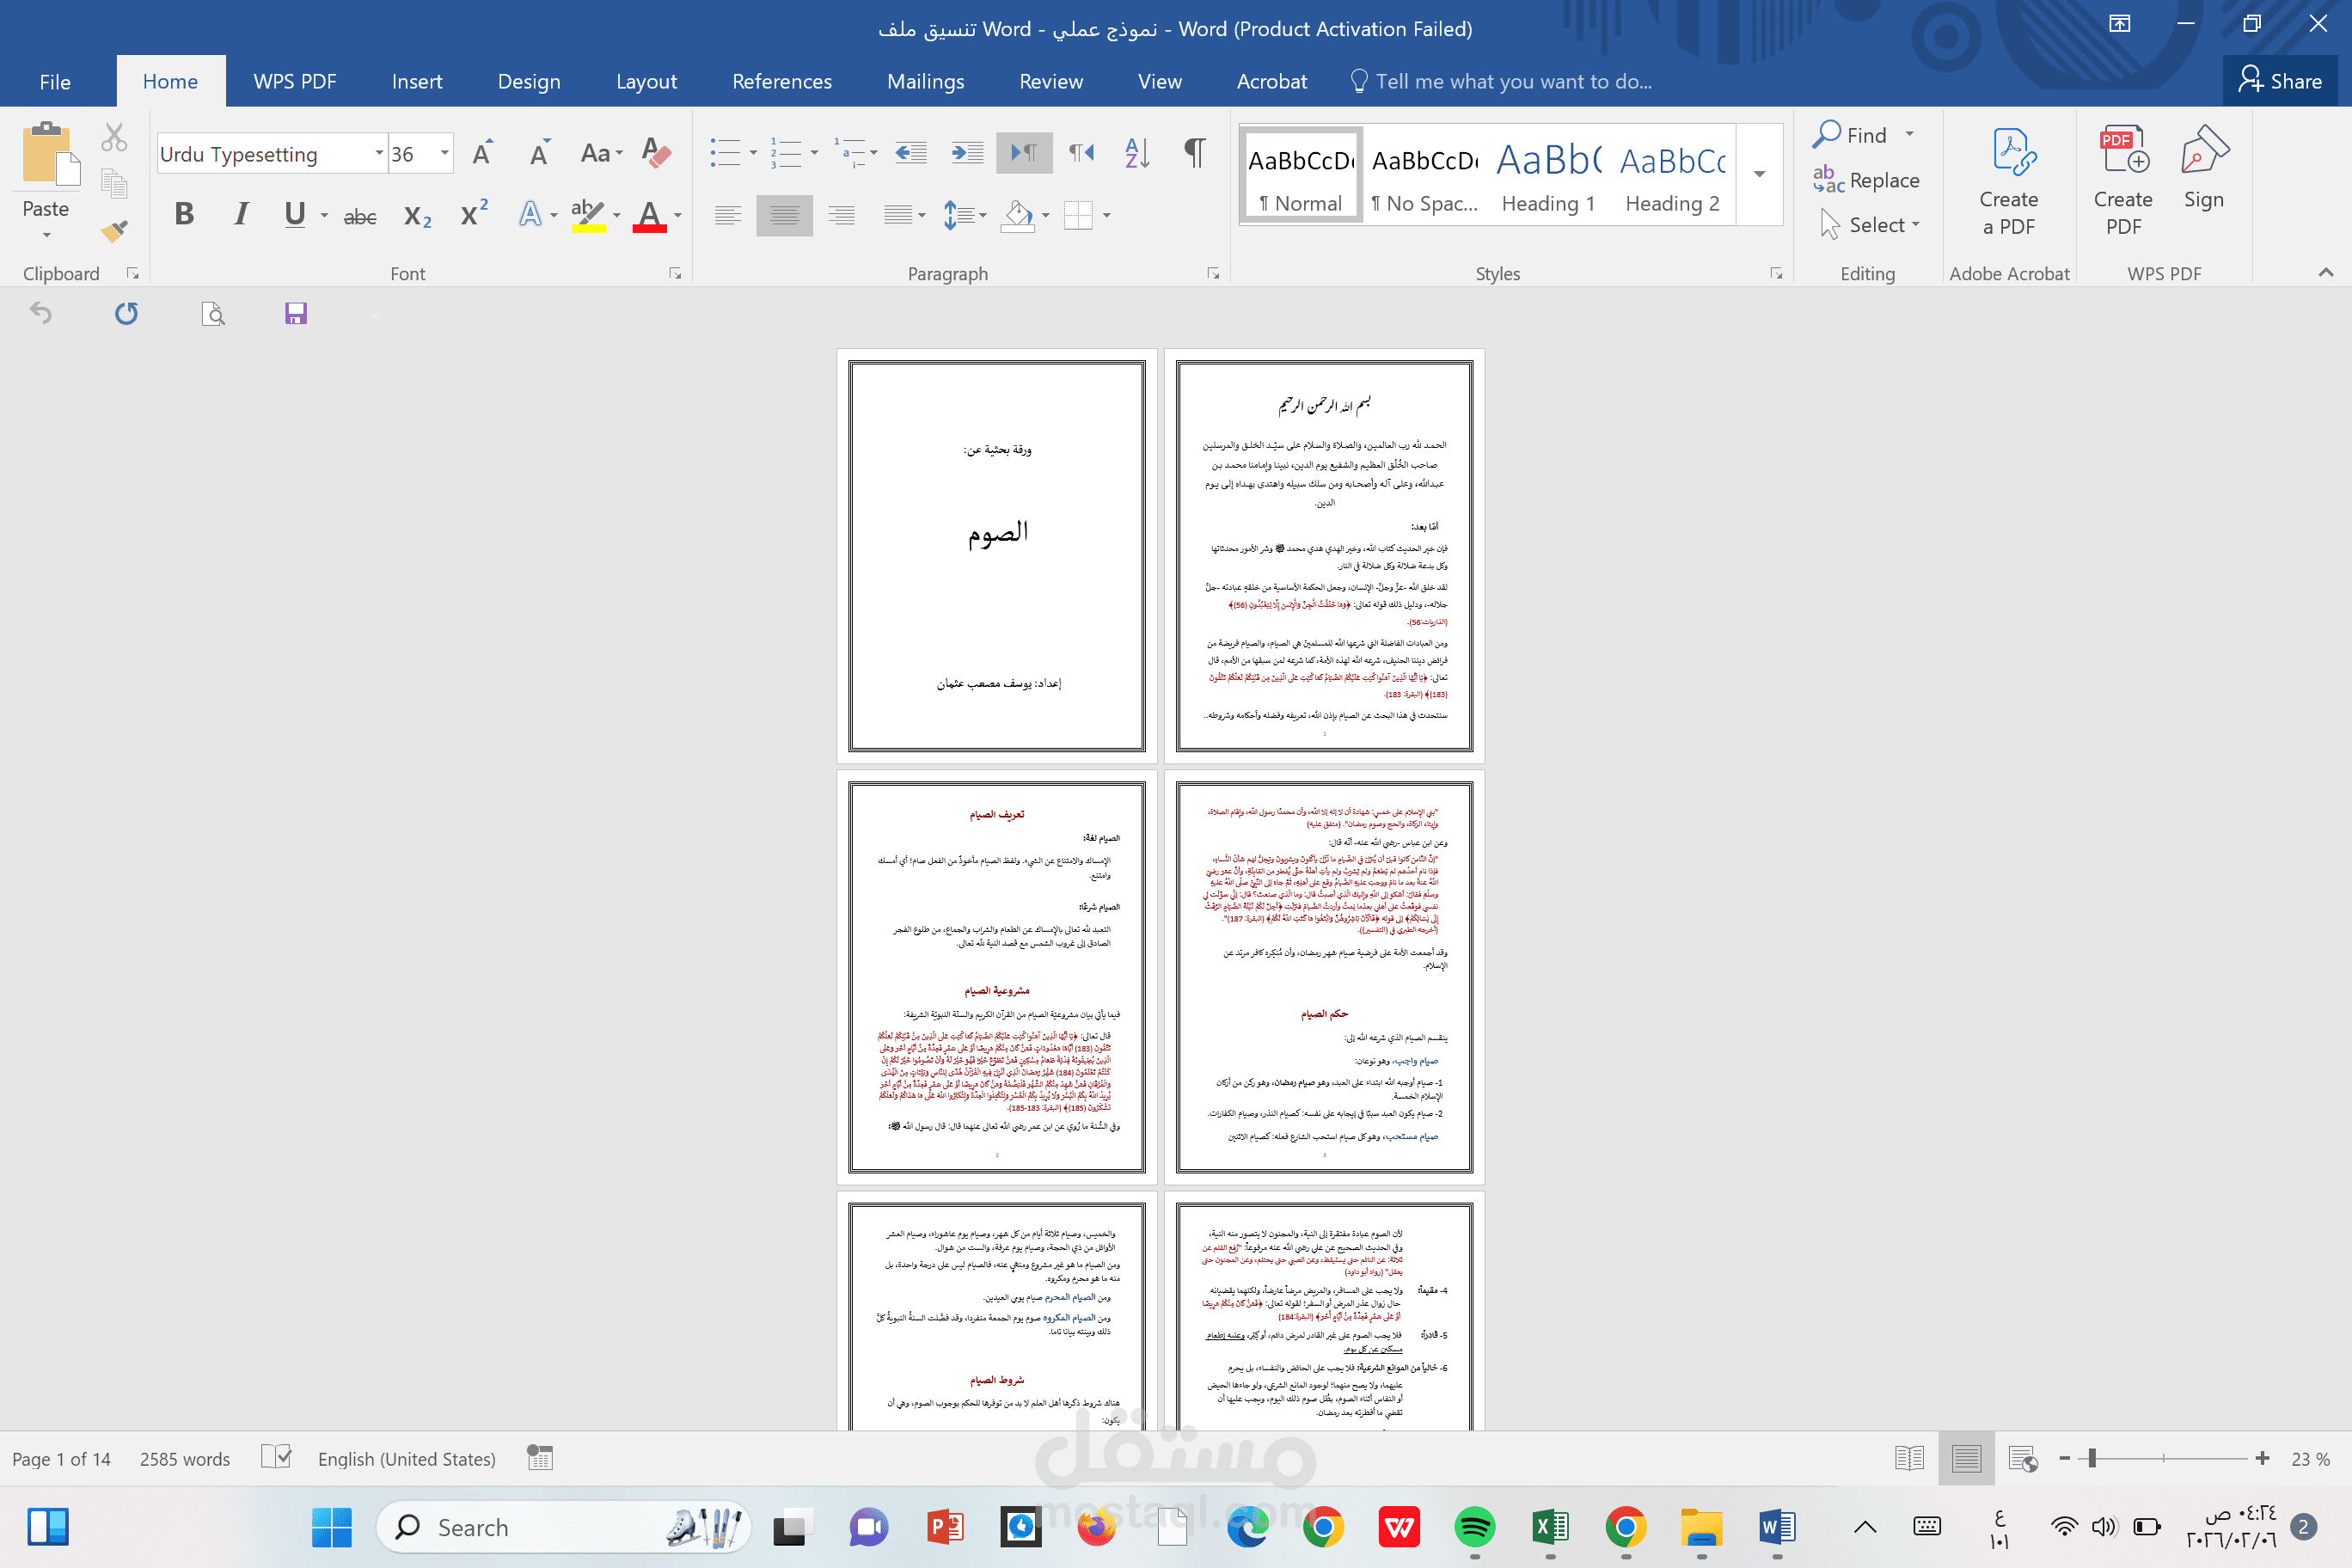Toggle Center paragraph alignment
The width and height of the screenshot is (2352, 1568).
[785, 215]
